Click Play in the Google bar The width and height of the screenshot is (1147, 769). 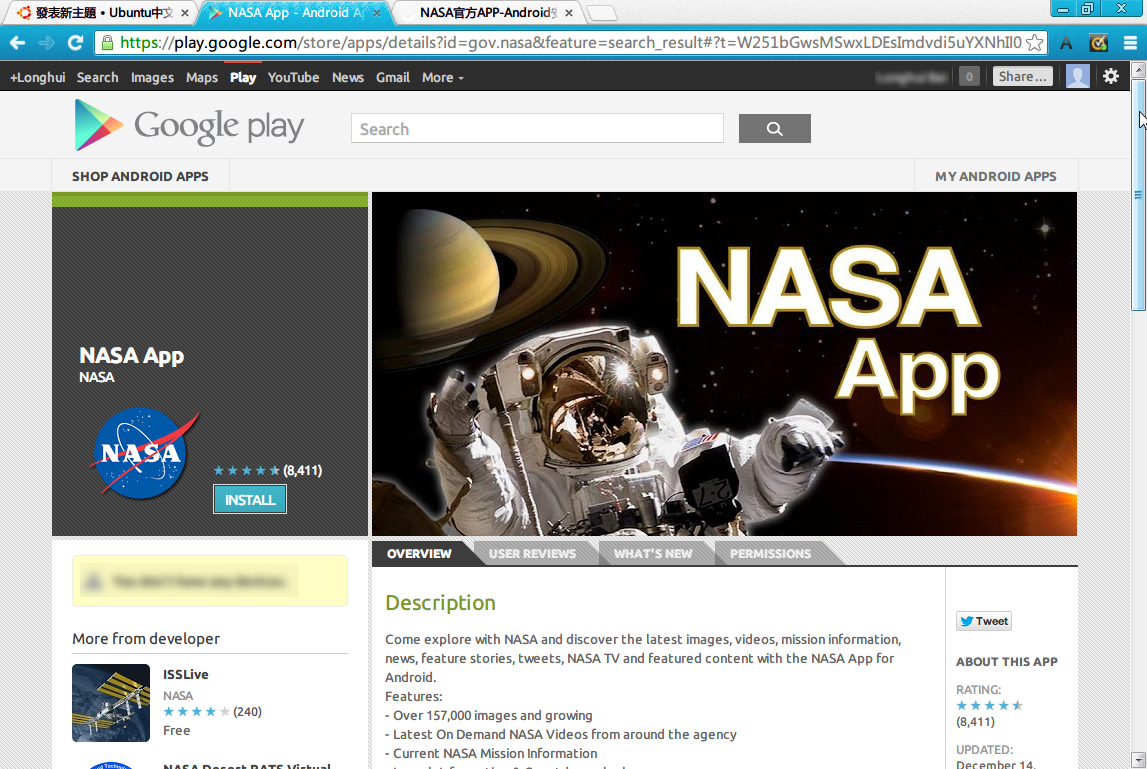243,78
